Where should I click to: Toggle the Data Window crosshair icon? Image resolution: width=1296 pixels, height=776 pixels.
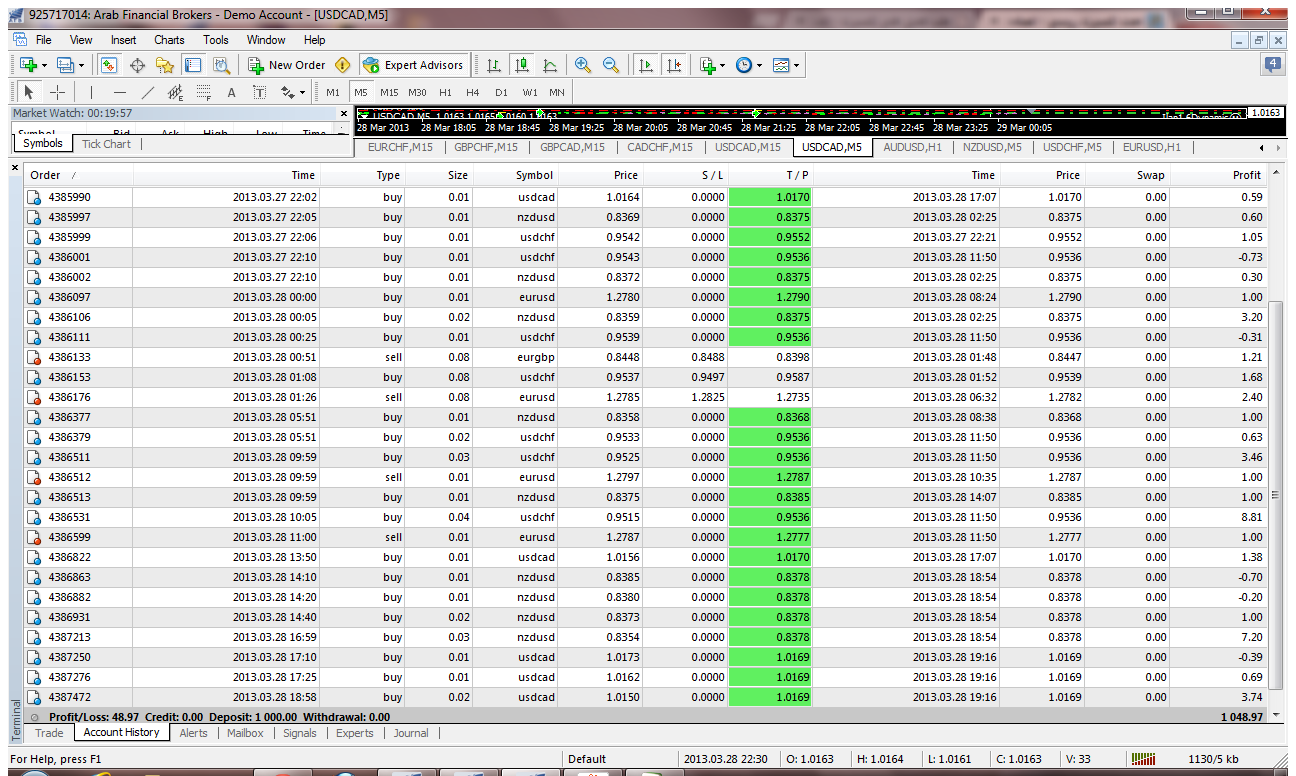coord(137,65)
